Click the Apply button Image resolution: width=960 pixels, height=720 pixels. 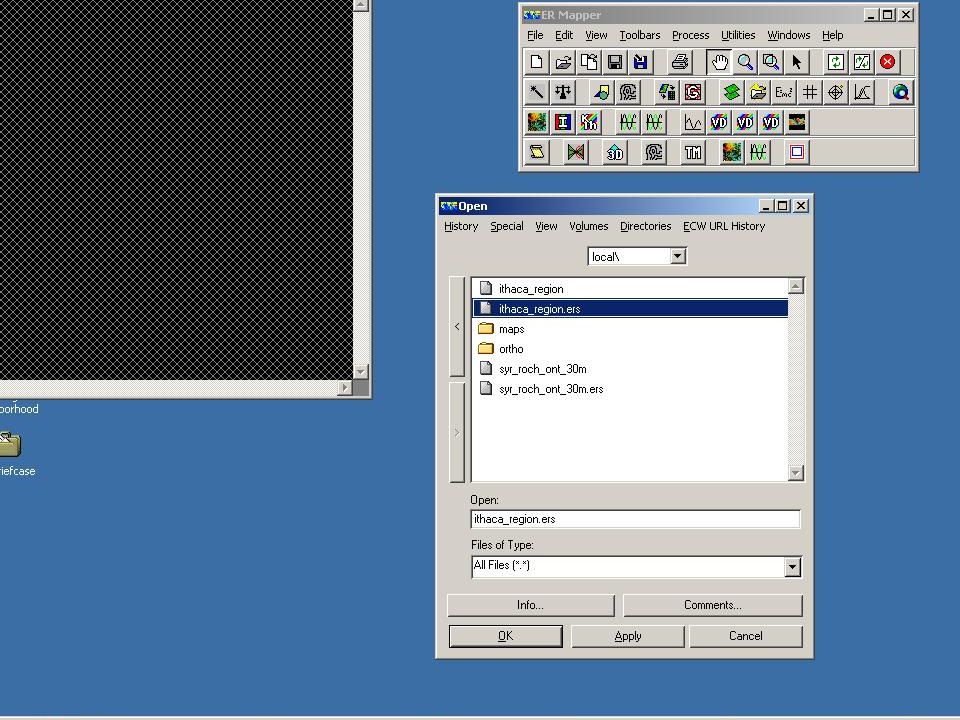tap(628, 636)
